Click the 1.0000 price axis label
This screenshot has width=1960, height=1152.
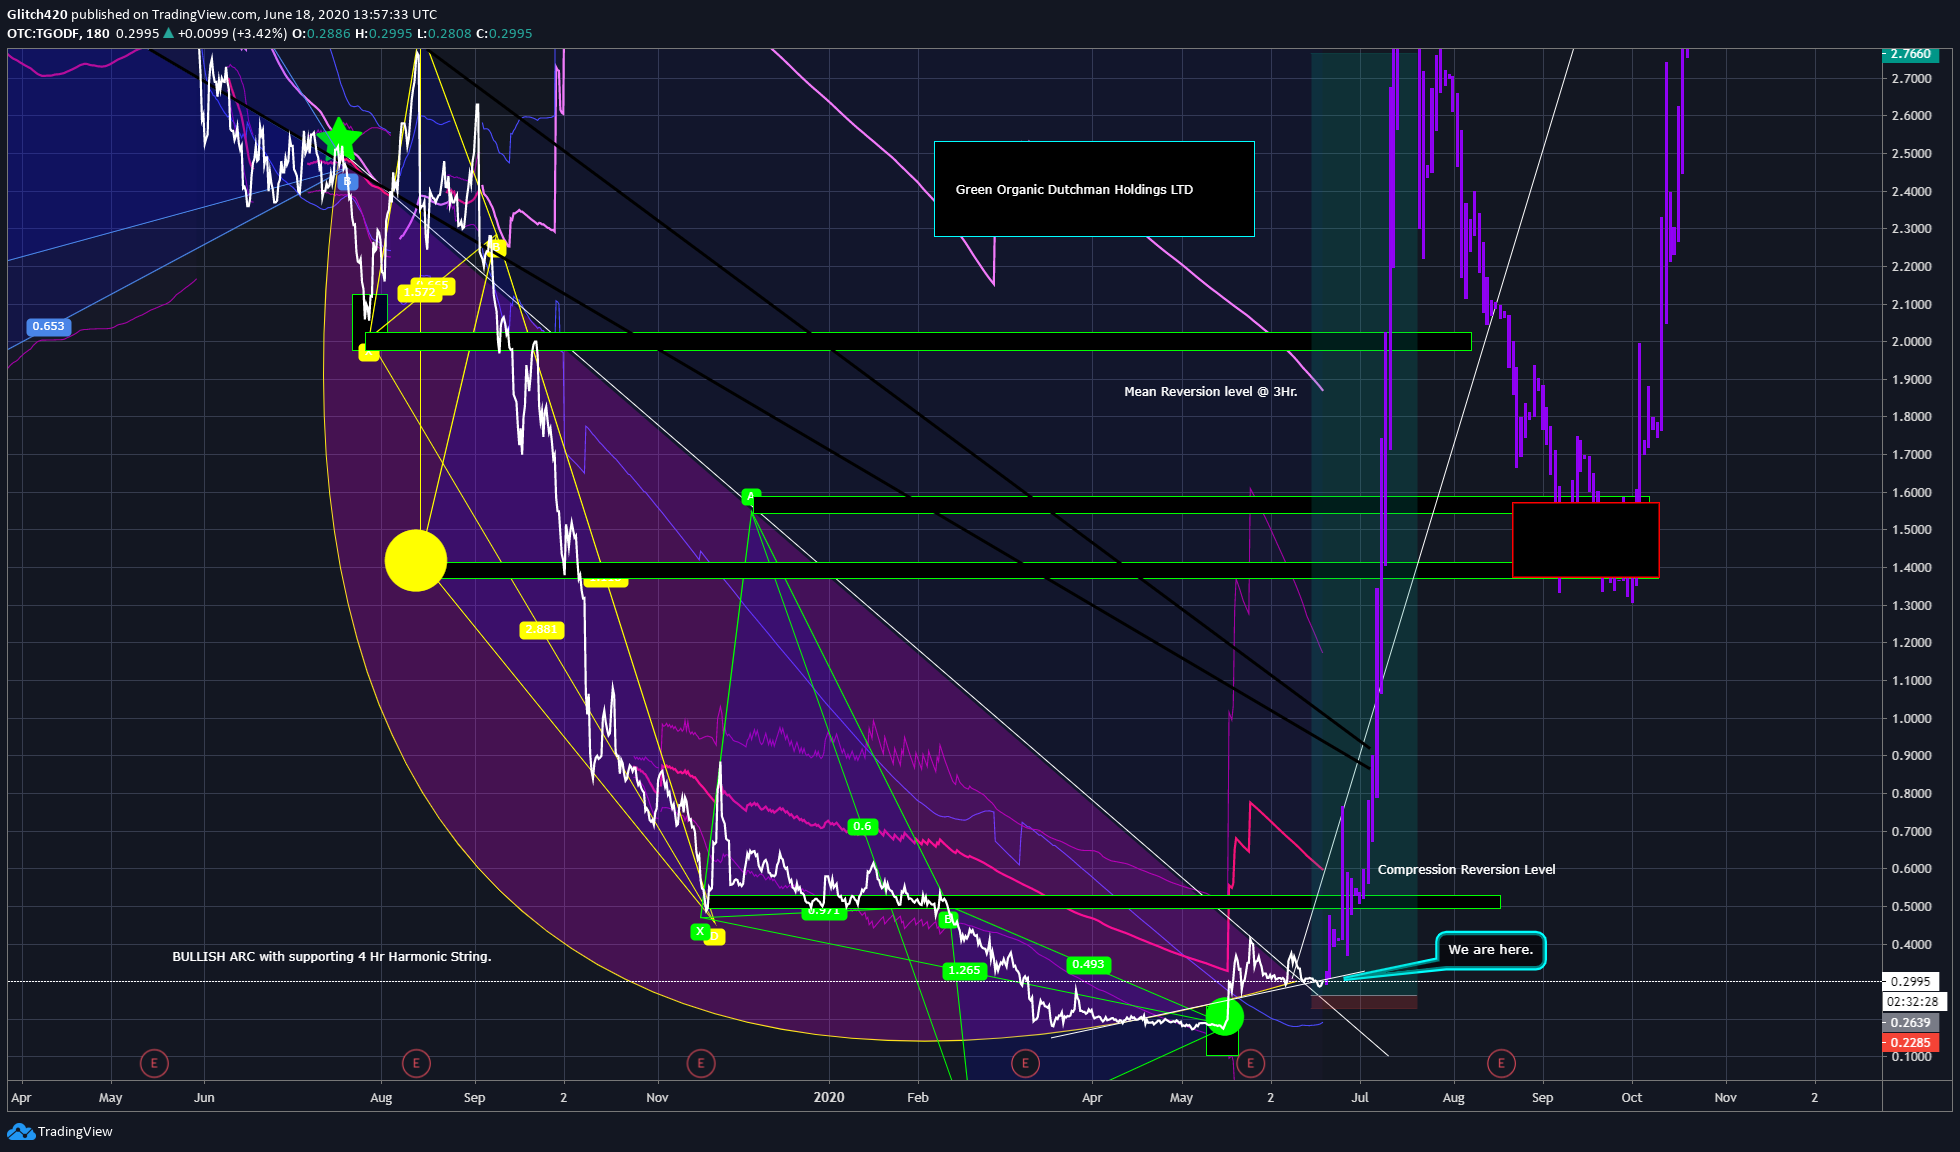pos(1911,719)
